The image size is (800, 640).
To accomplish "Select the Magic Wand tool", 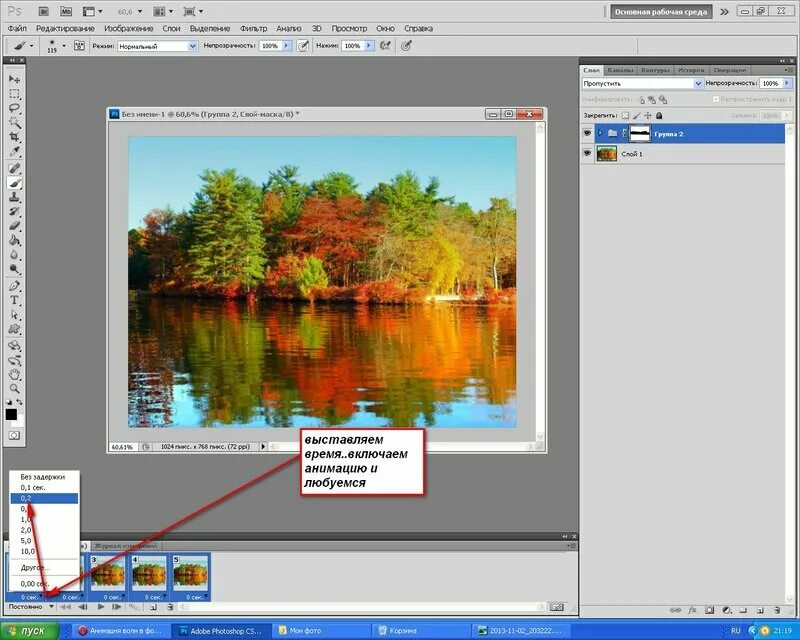I will (14, 122).
